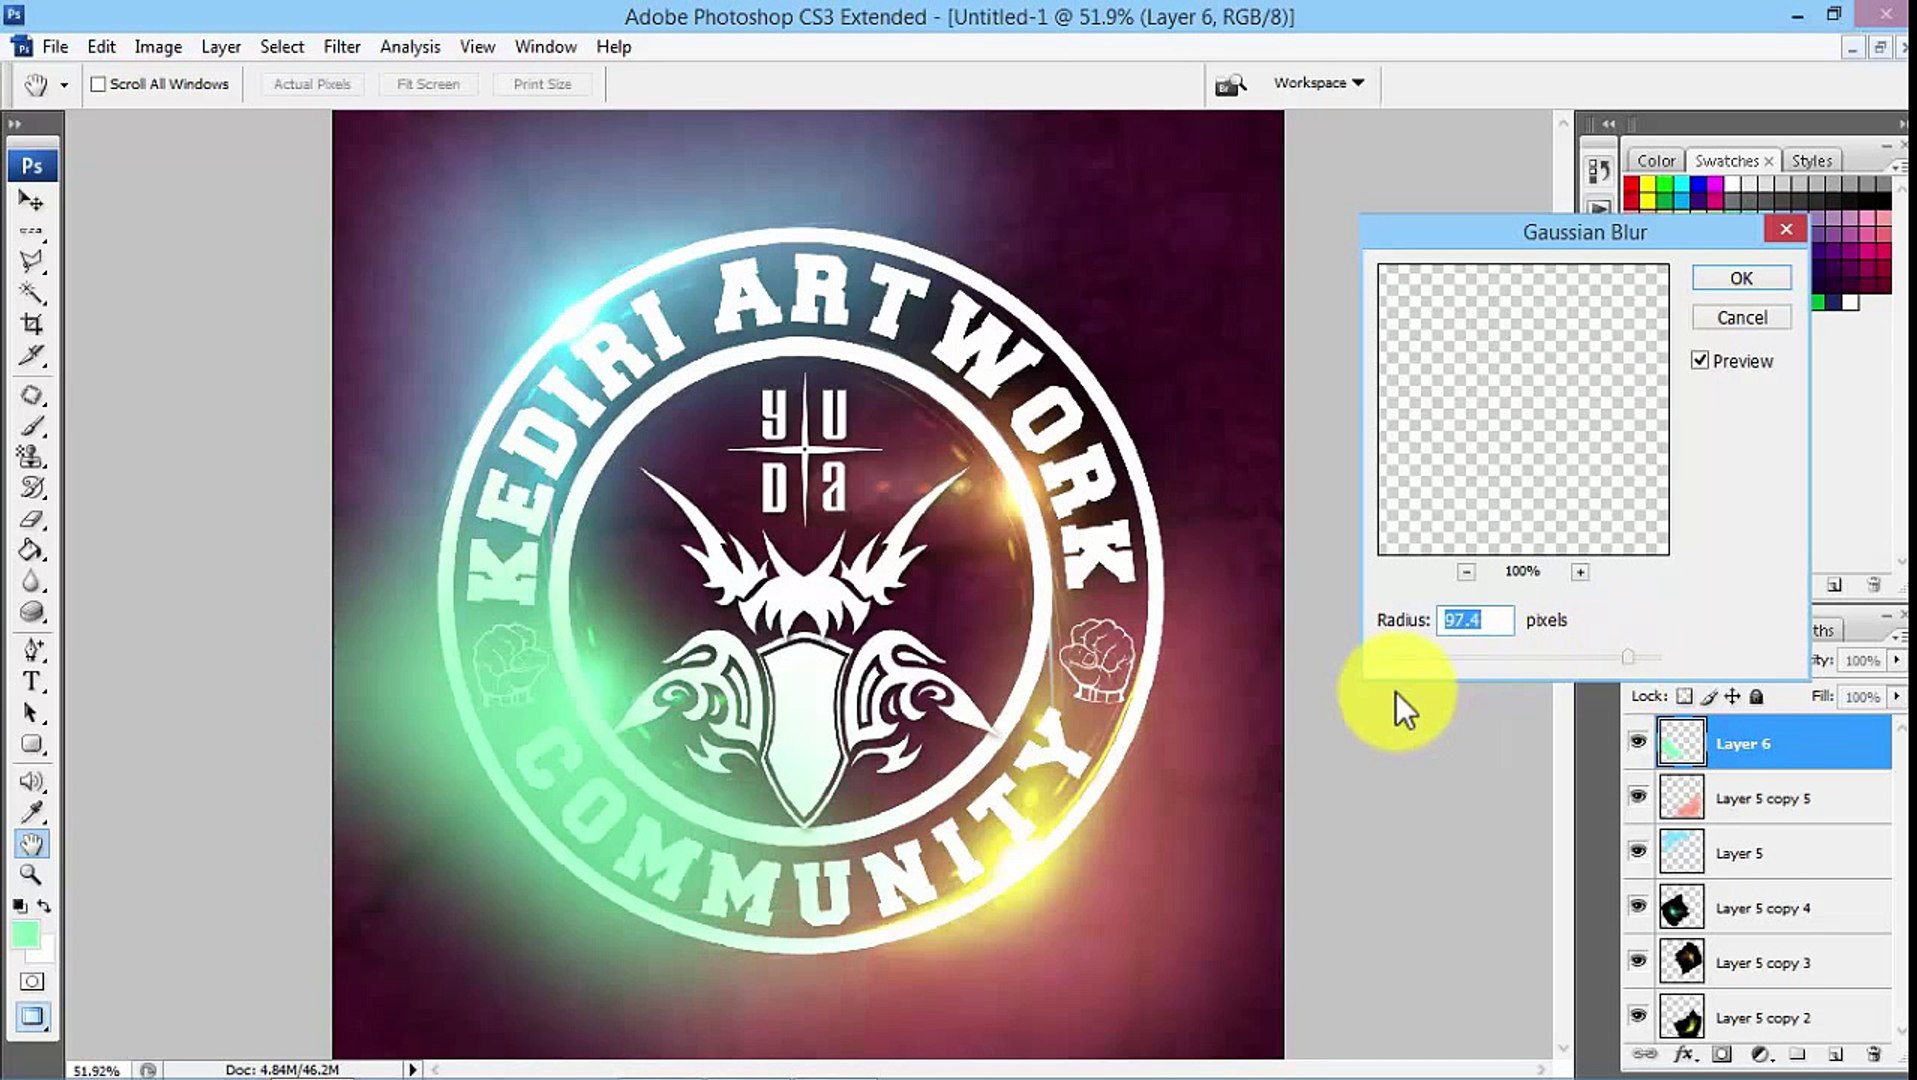This screenshot has width=1917, height=1080.
Task: Hide Layer 5 copy 5 eye
Action: tap(1638, 797)
